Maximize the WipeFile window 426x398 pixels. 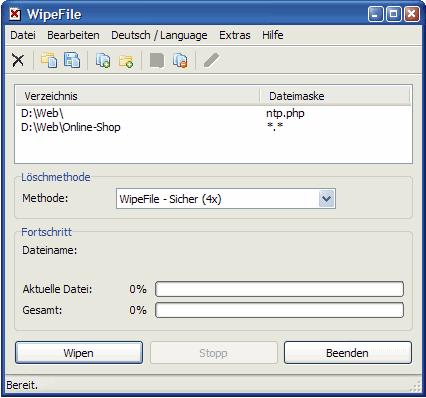click(394, 14)
